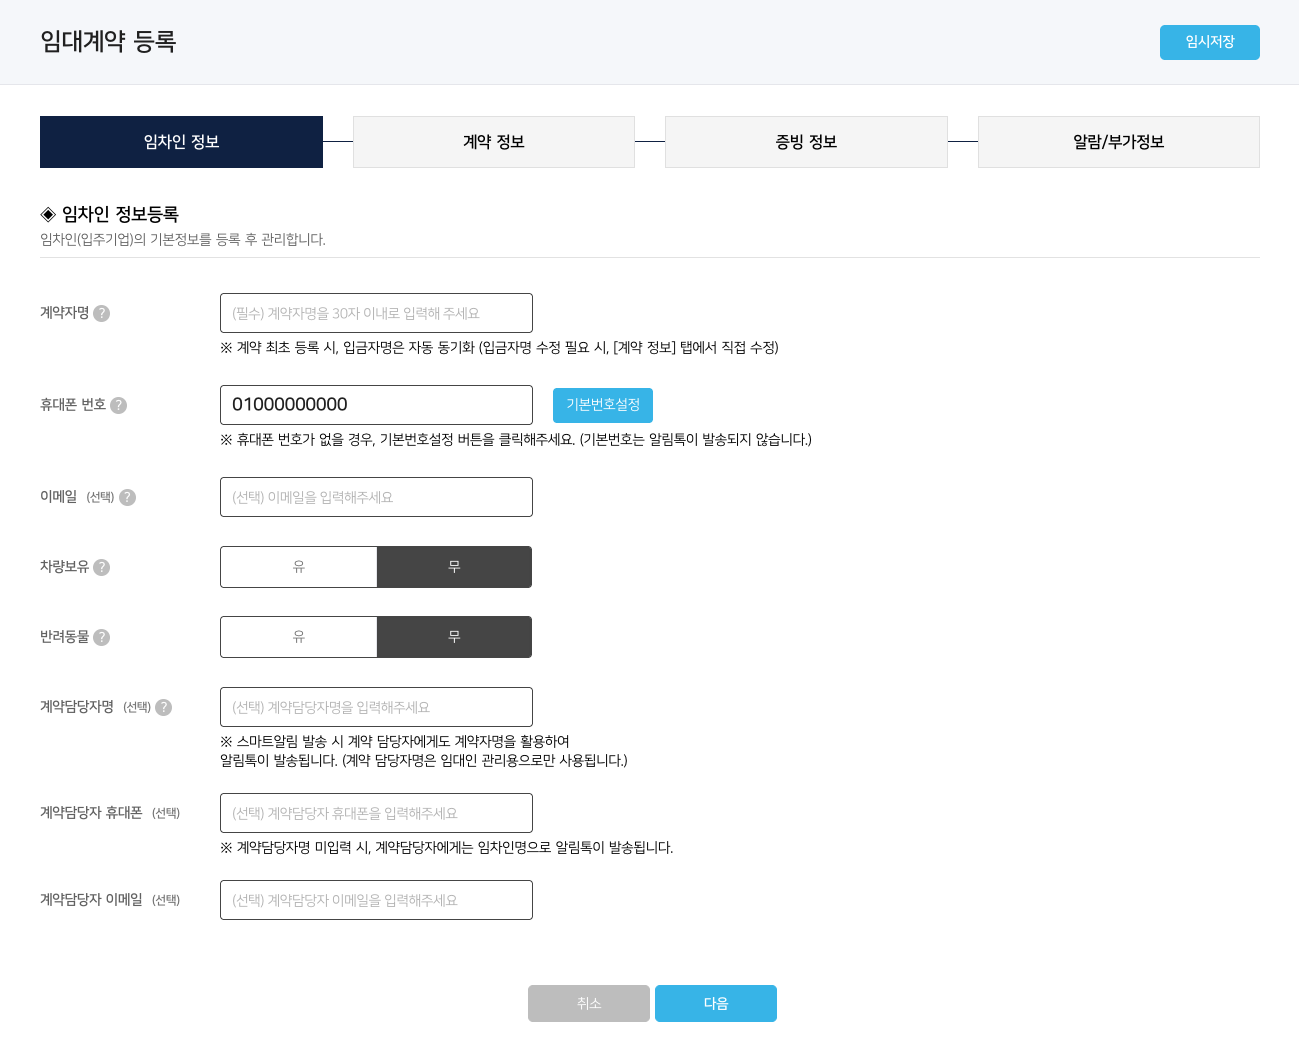Click the 휴대폰 번호 field label
The width and height of the screenshot is (1299, 1046).
(73, 405)
